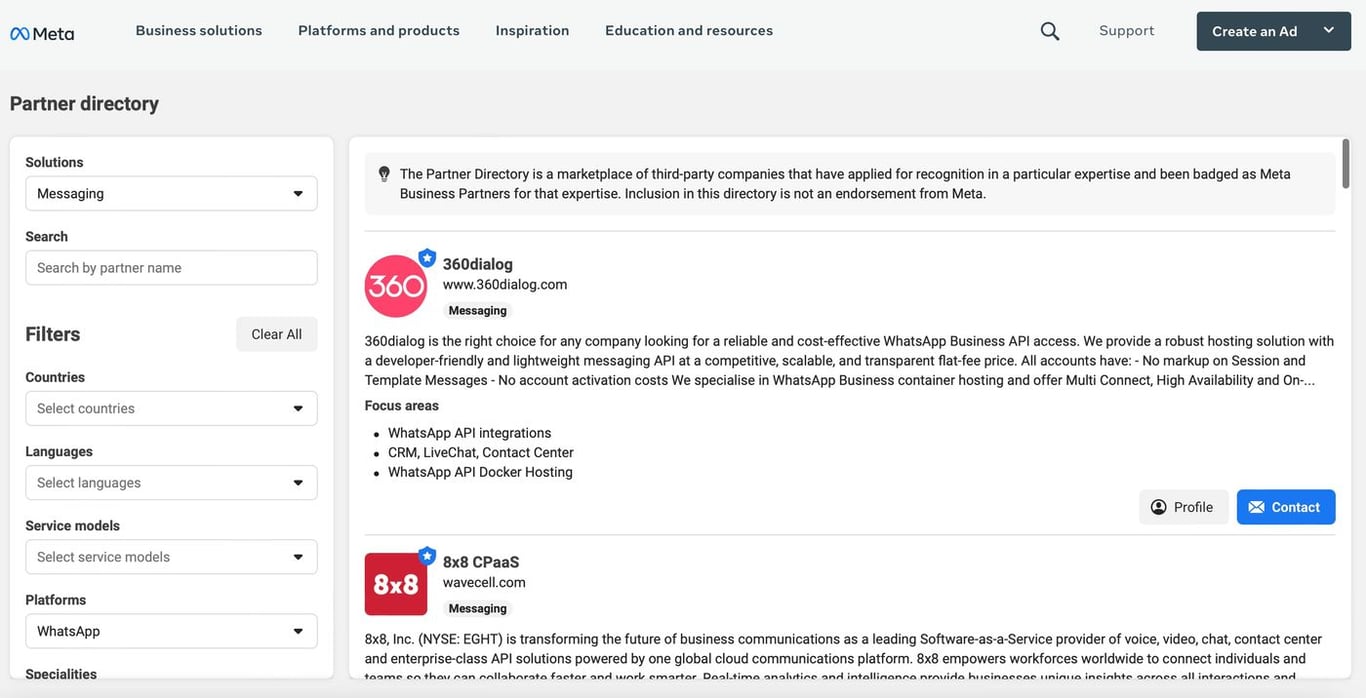The image size is (1366, 698).
Task: Click the Clear All filters button
Action: pos(277,334)
